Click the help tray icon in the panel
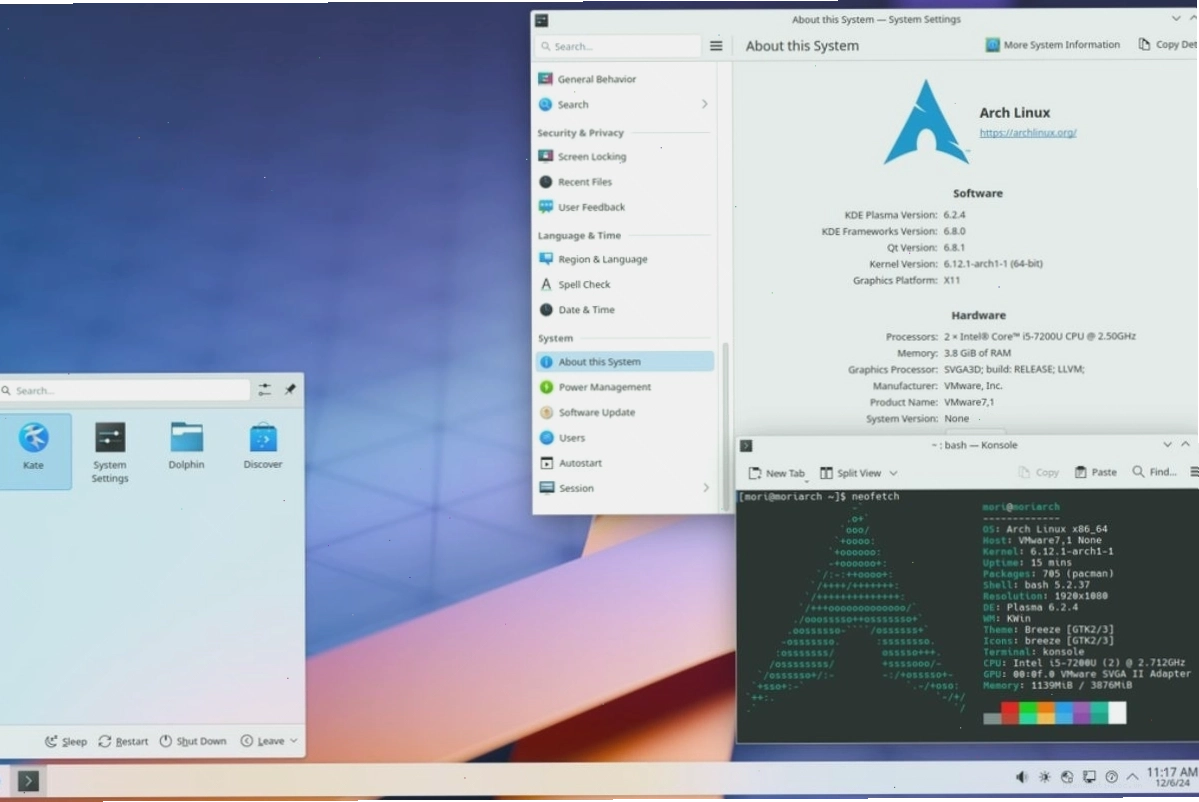This screenshot has width=1199, height=802. pyautogui.click(x=1112, y=777)
